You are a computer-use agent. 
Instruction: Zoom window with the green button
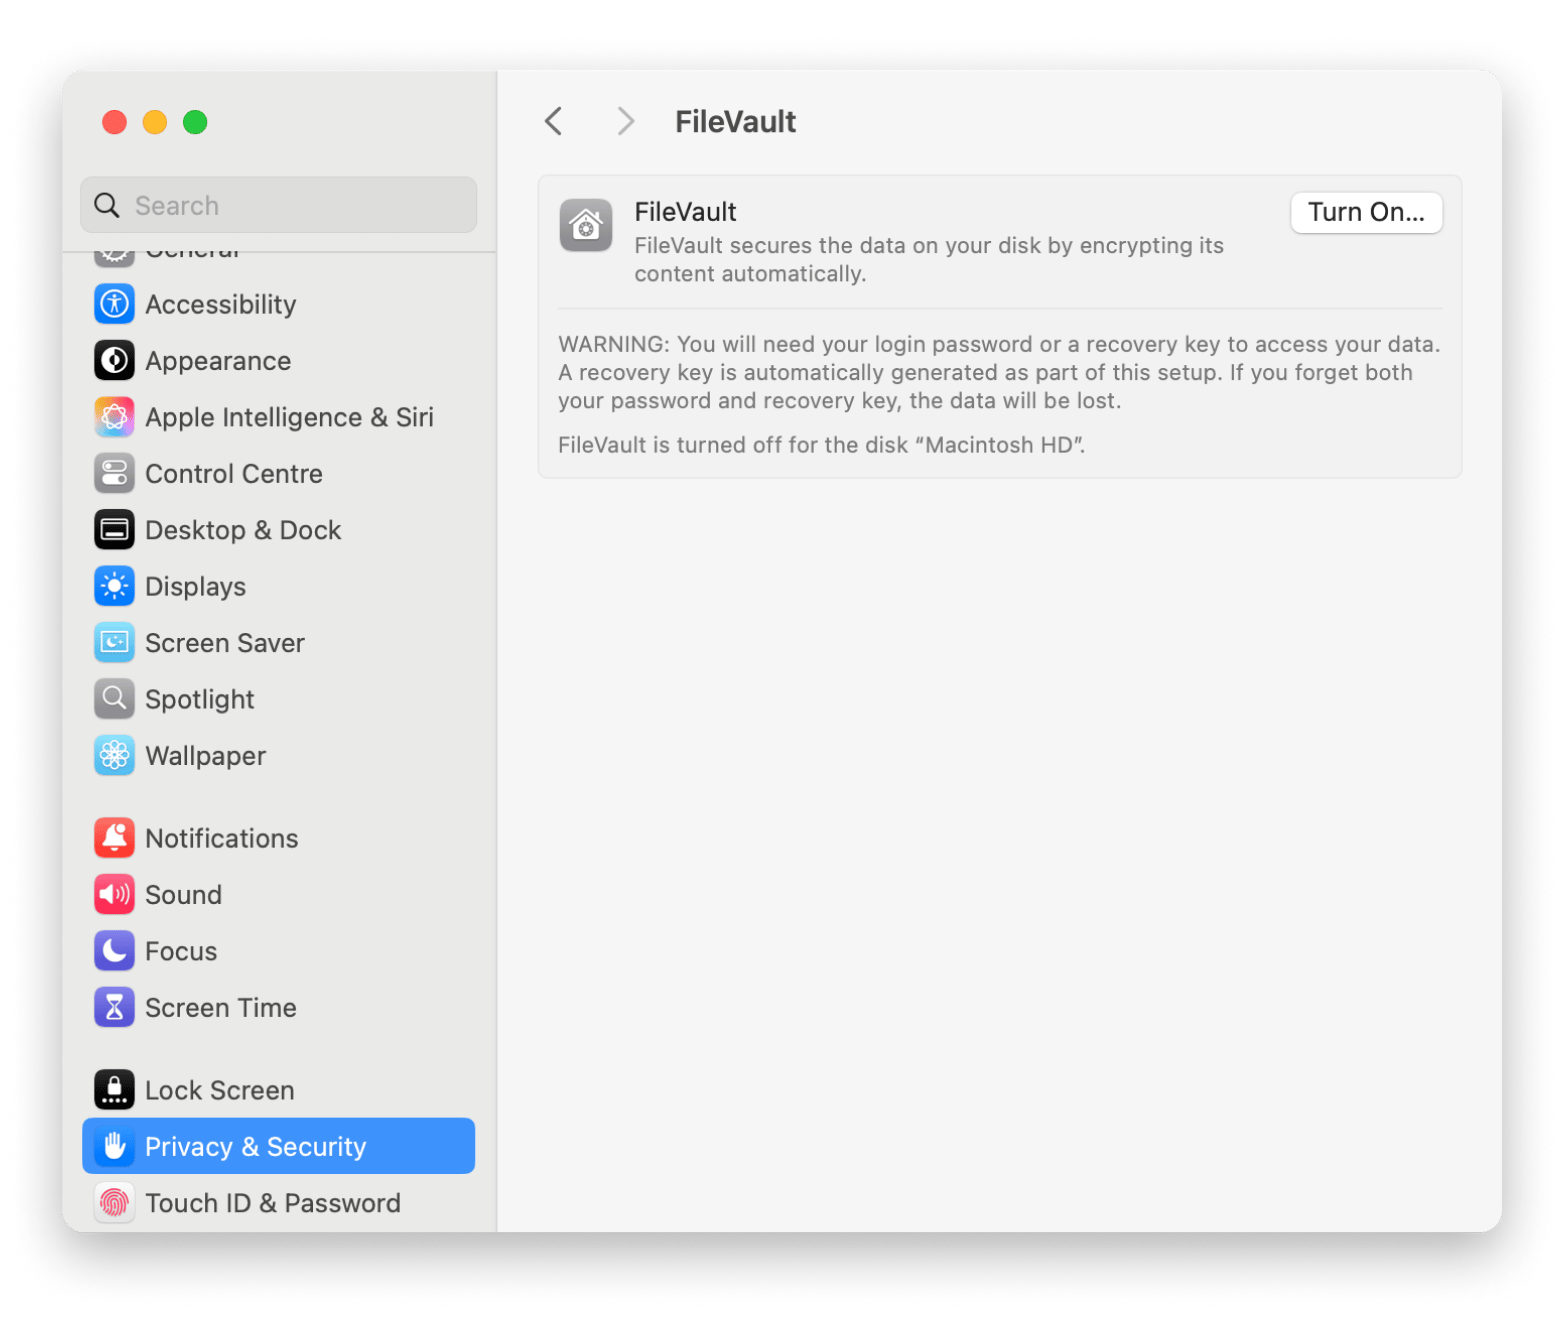(195, 122)
